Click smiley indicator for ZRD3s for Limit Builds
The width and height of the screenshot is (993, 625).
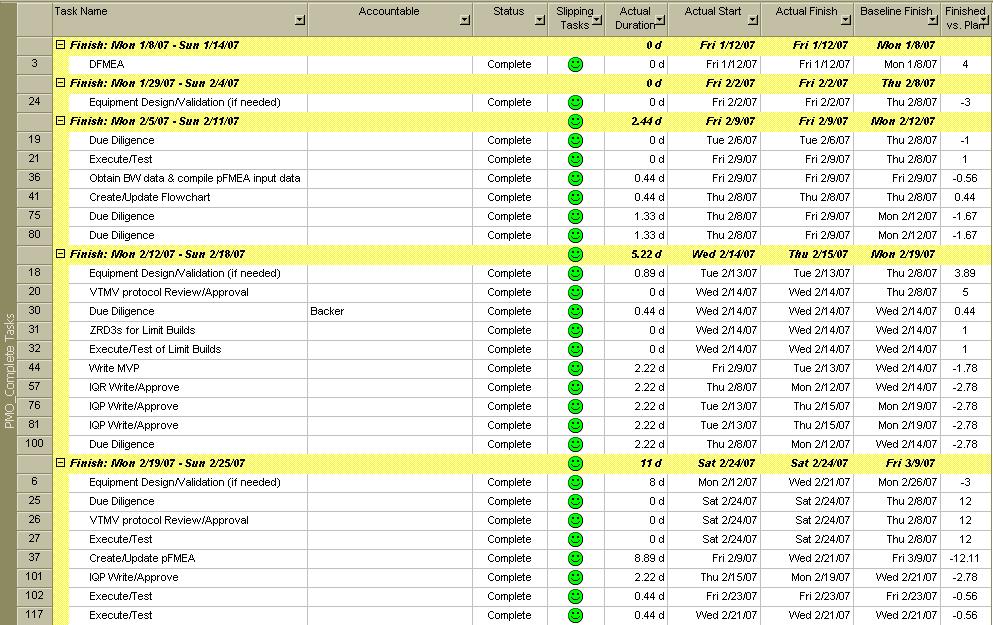[575, 330]
